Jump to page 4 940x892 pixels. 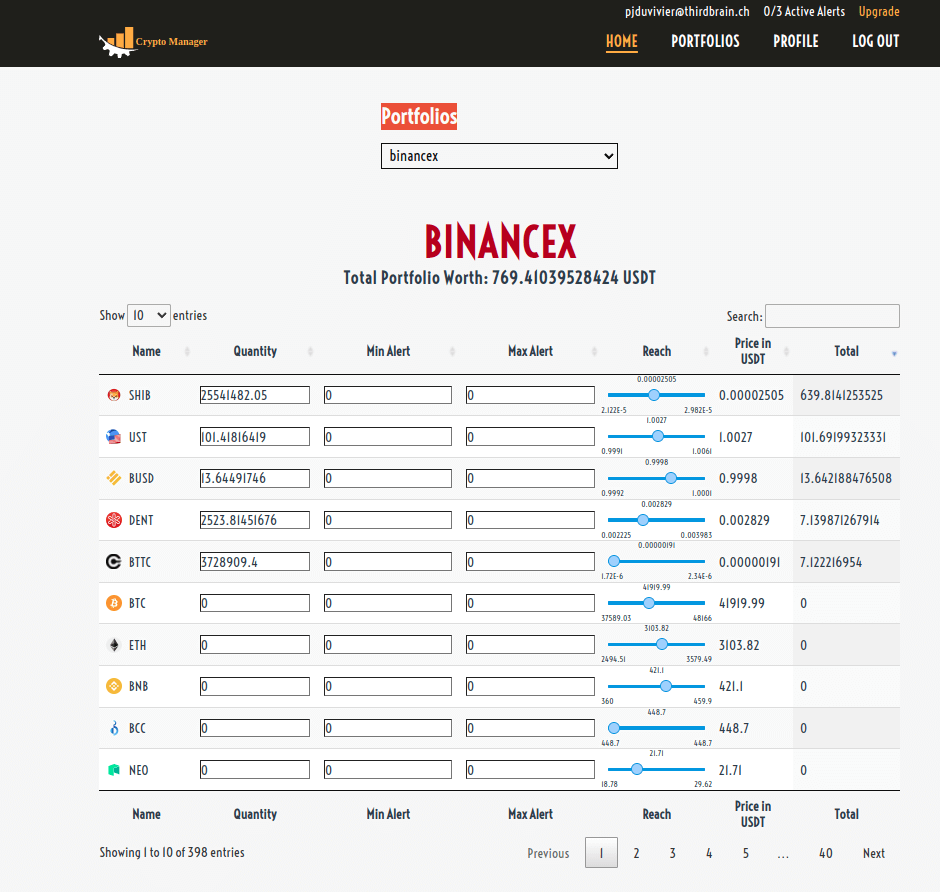pyautogui.click(x=709, y=853)
